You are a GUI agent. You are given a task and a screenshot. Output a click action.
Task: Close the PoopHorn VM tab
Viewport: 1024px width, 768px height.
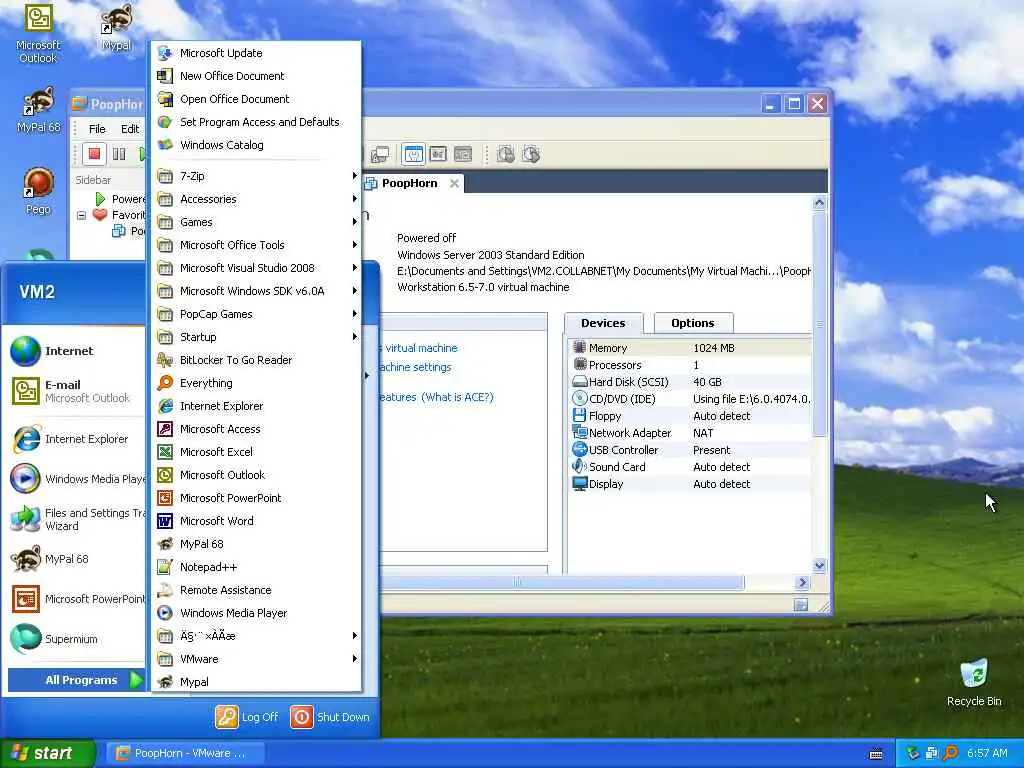coord(454,184)
